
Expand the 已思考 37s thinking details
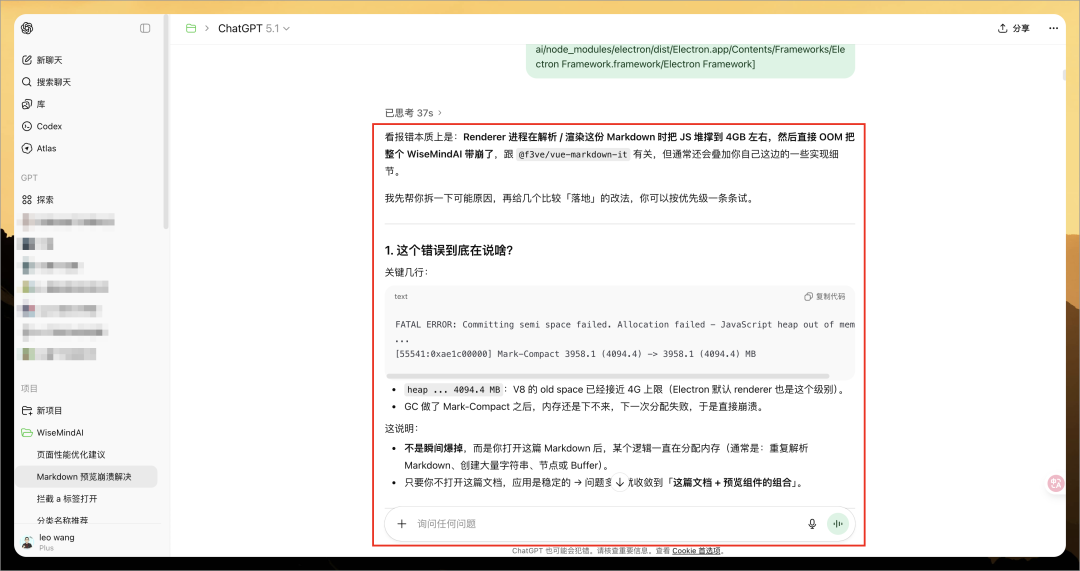click(x=413, y=112)
